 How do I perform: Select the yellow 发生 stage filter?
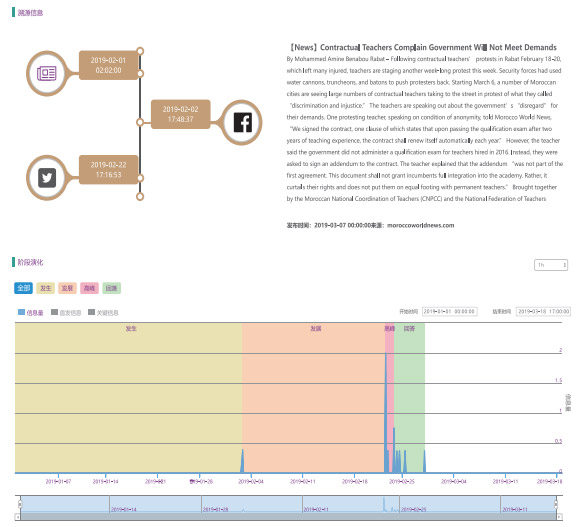coord(46,288)
